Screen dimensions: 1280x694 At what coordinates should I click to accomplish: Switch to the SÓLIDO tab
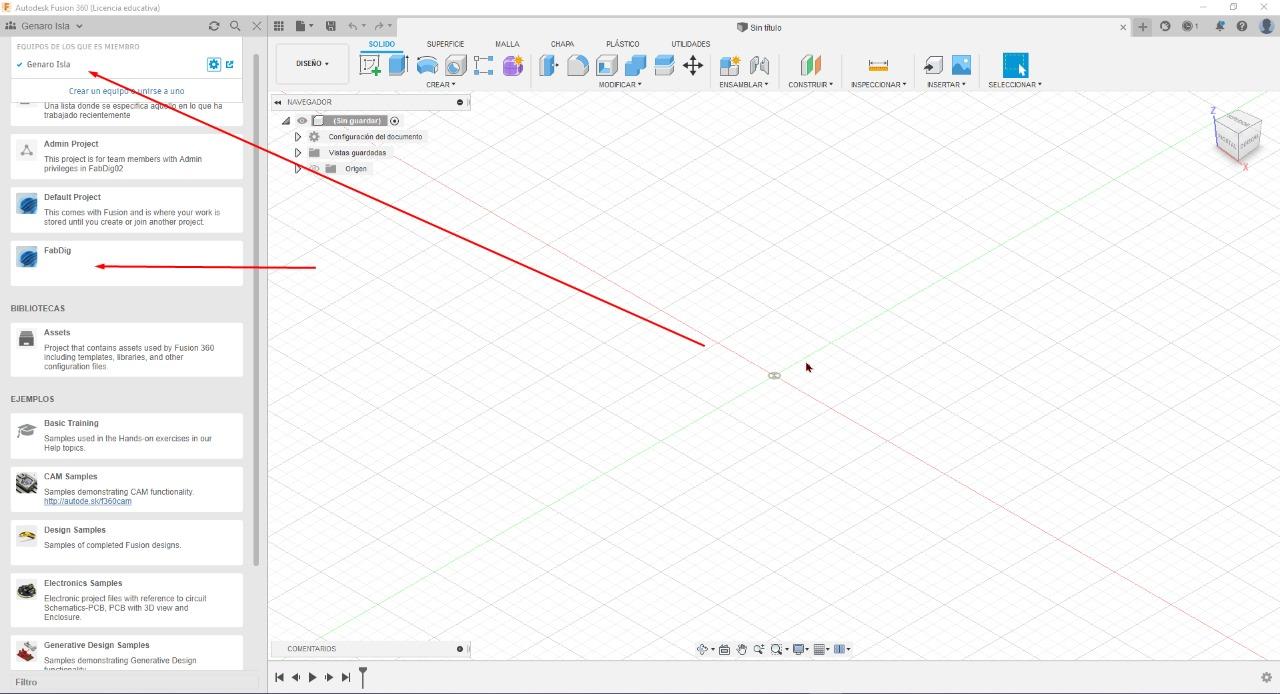pyautogui.click(x=381, y=44)
